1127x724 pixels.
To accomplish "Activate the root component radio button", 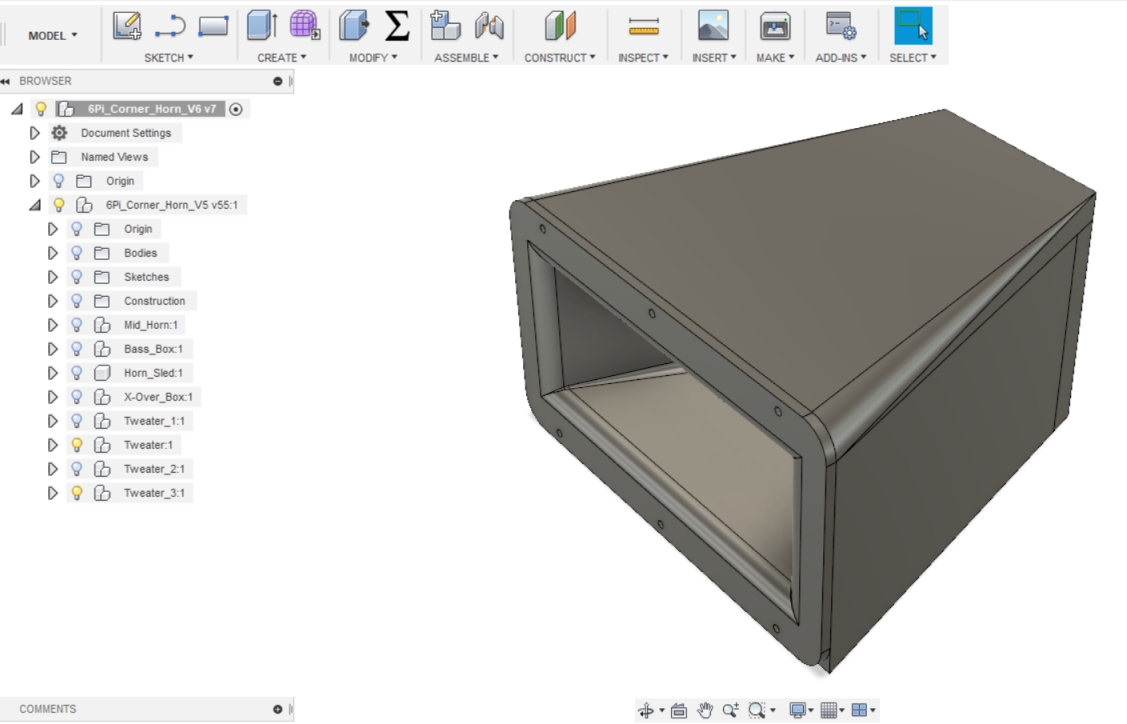I will 236,109.
